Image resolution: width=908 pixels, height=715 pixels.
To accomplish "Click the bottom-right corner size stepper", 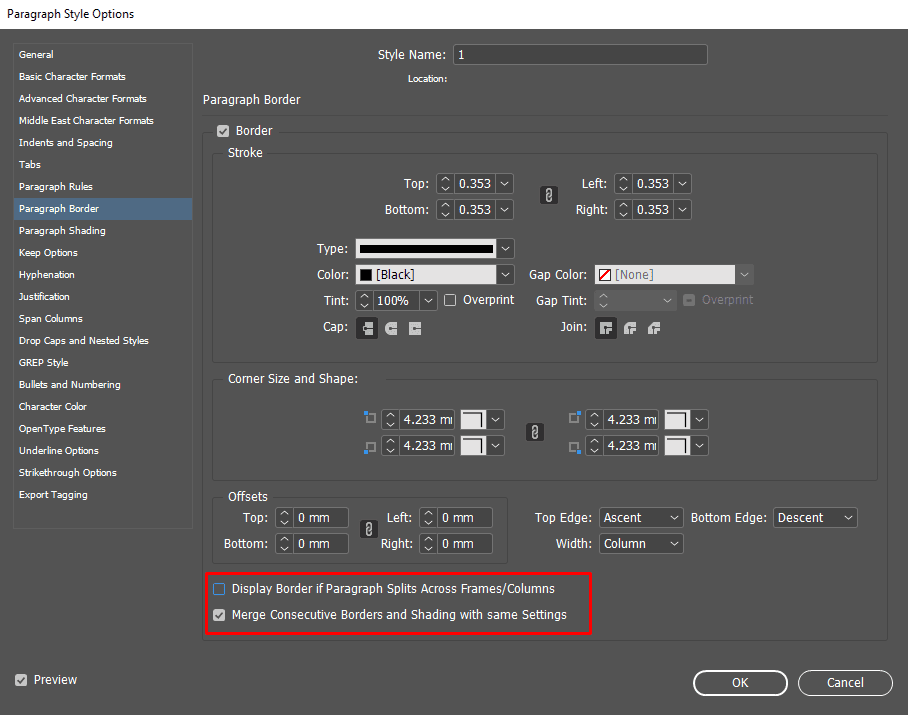I will (595, 446).
